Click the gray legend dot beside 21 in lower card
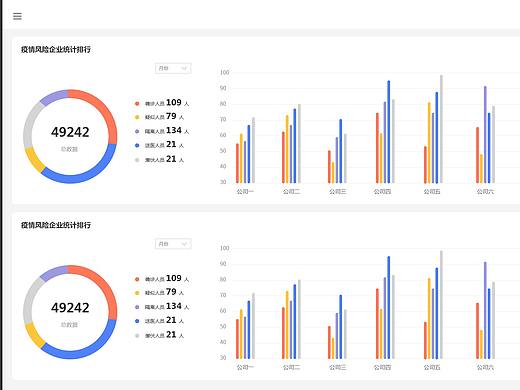 [x=137, y=336]
